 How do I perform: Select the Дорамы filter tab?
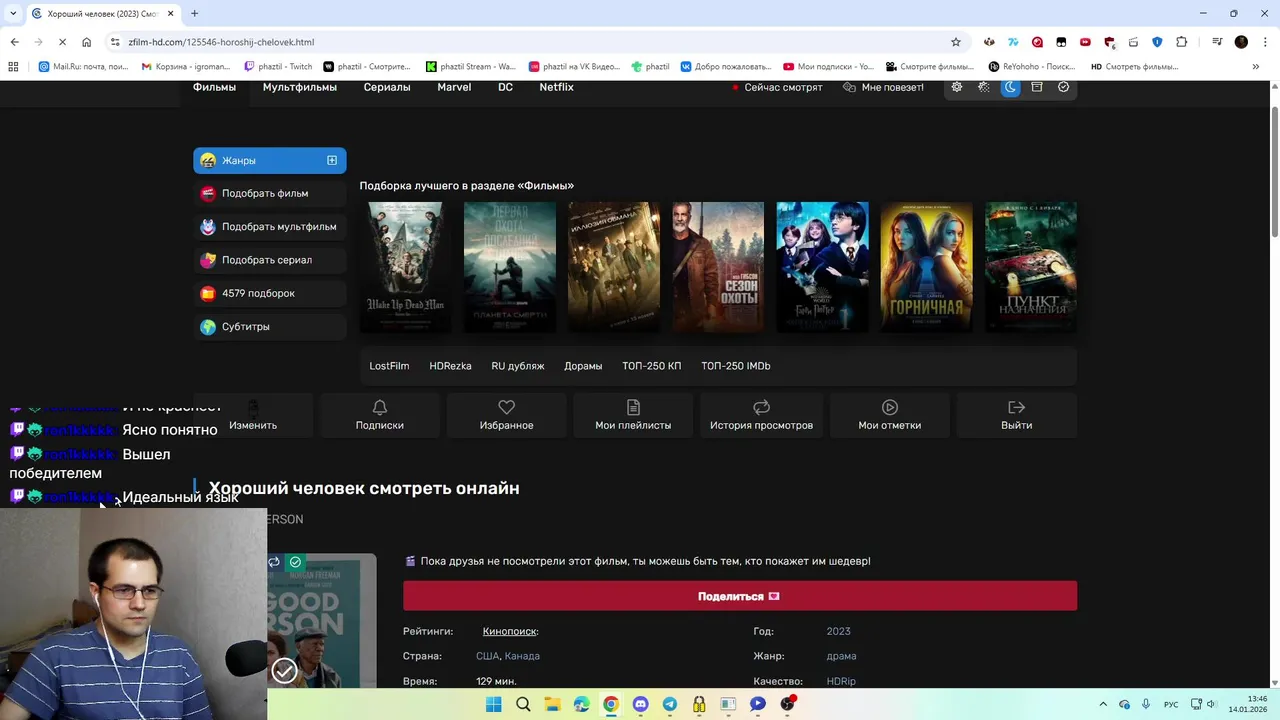[583, 366]
